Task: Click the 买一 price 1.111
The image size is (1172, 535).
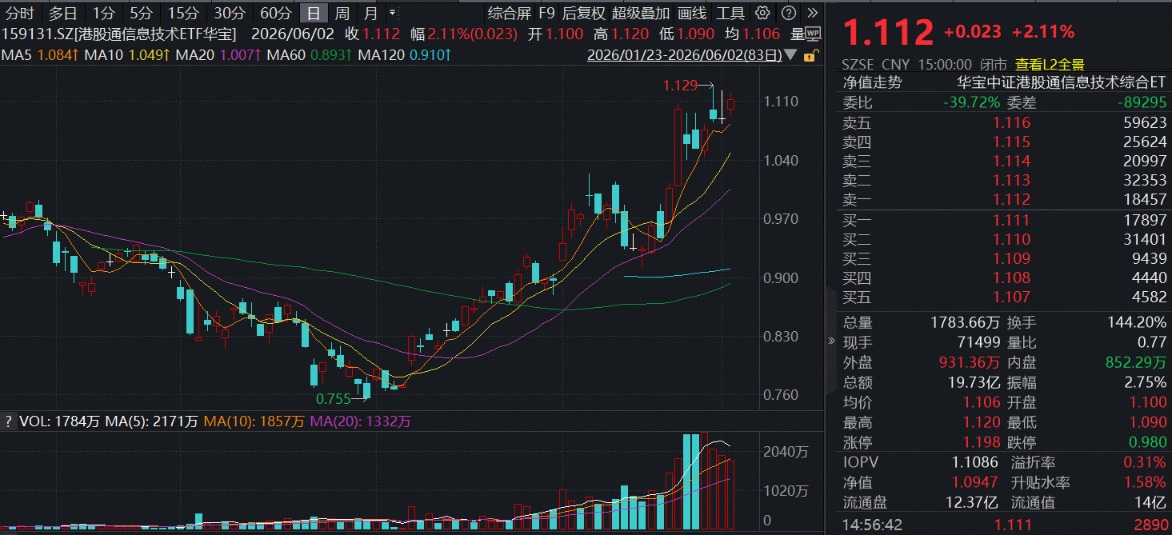Action: (1011, 220)
